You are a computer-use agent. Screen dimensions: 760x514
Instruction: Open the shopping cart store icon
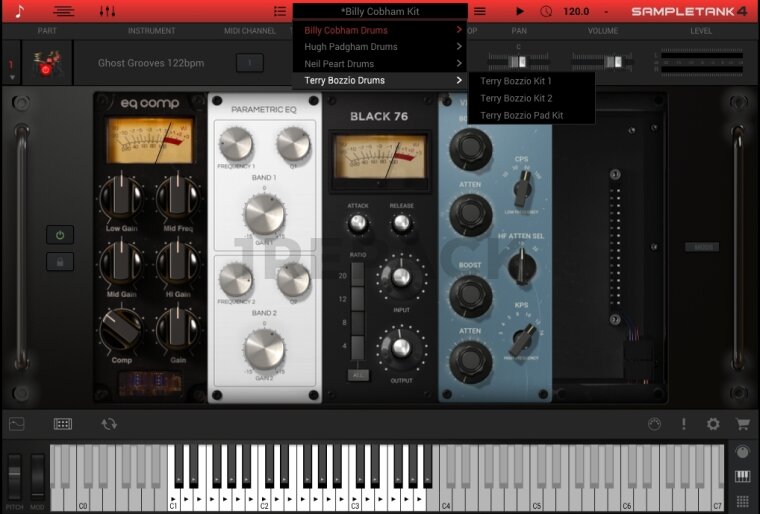click(x=742, y=424)
